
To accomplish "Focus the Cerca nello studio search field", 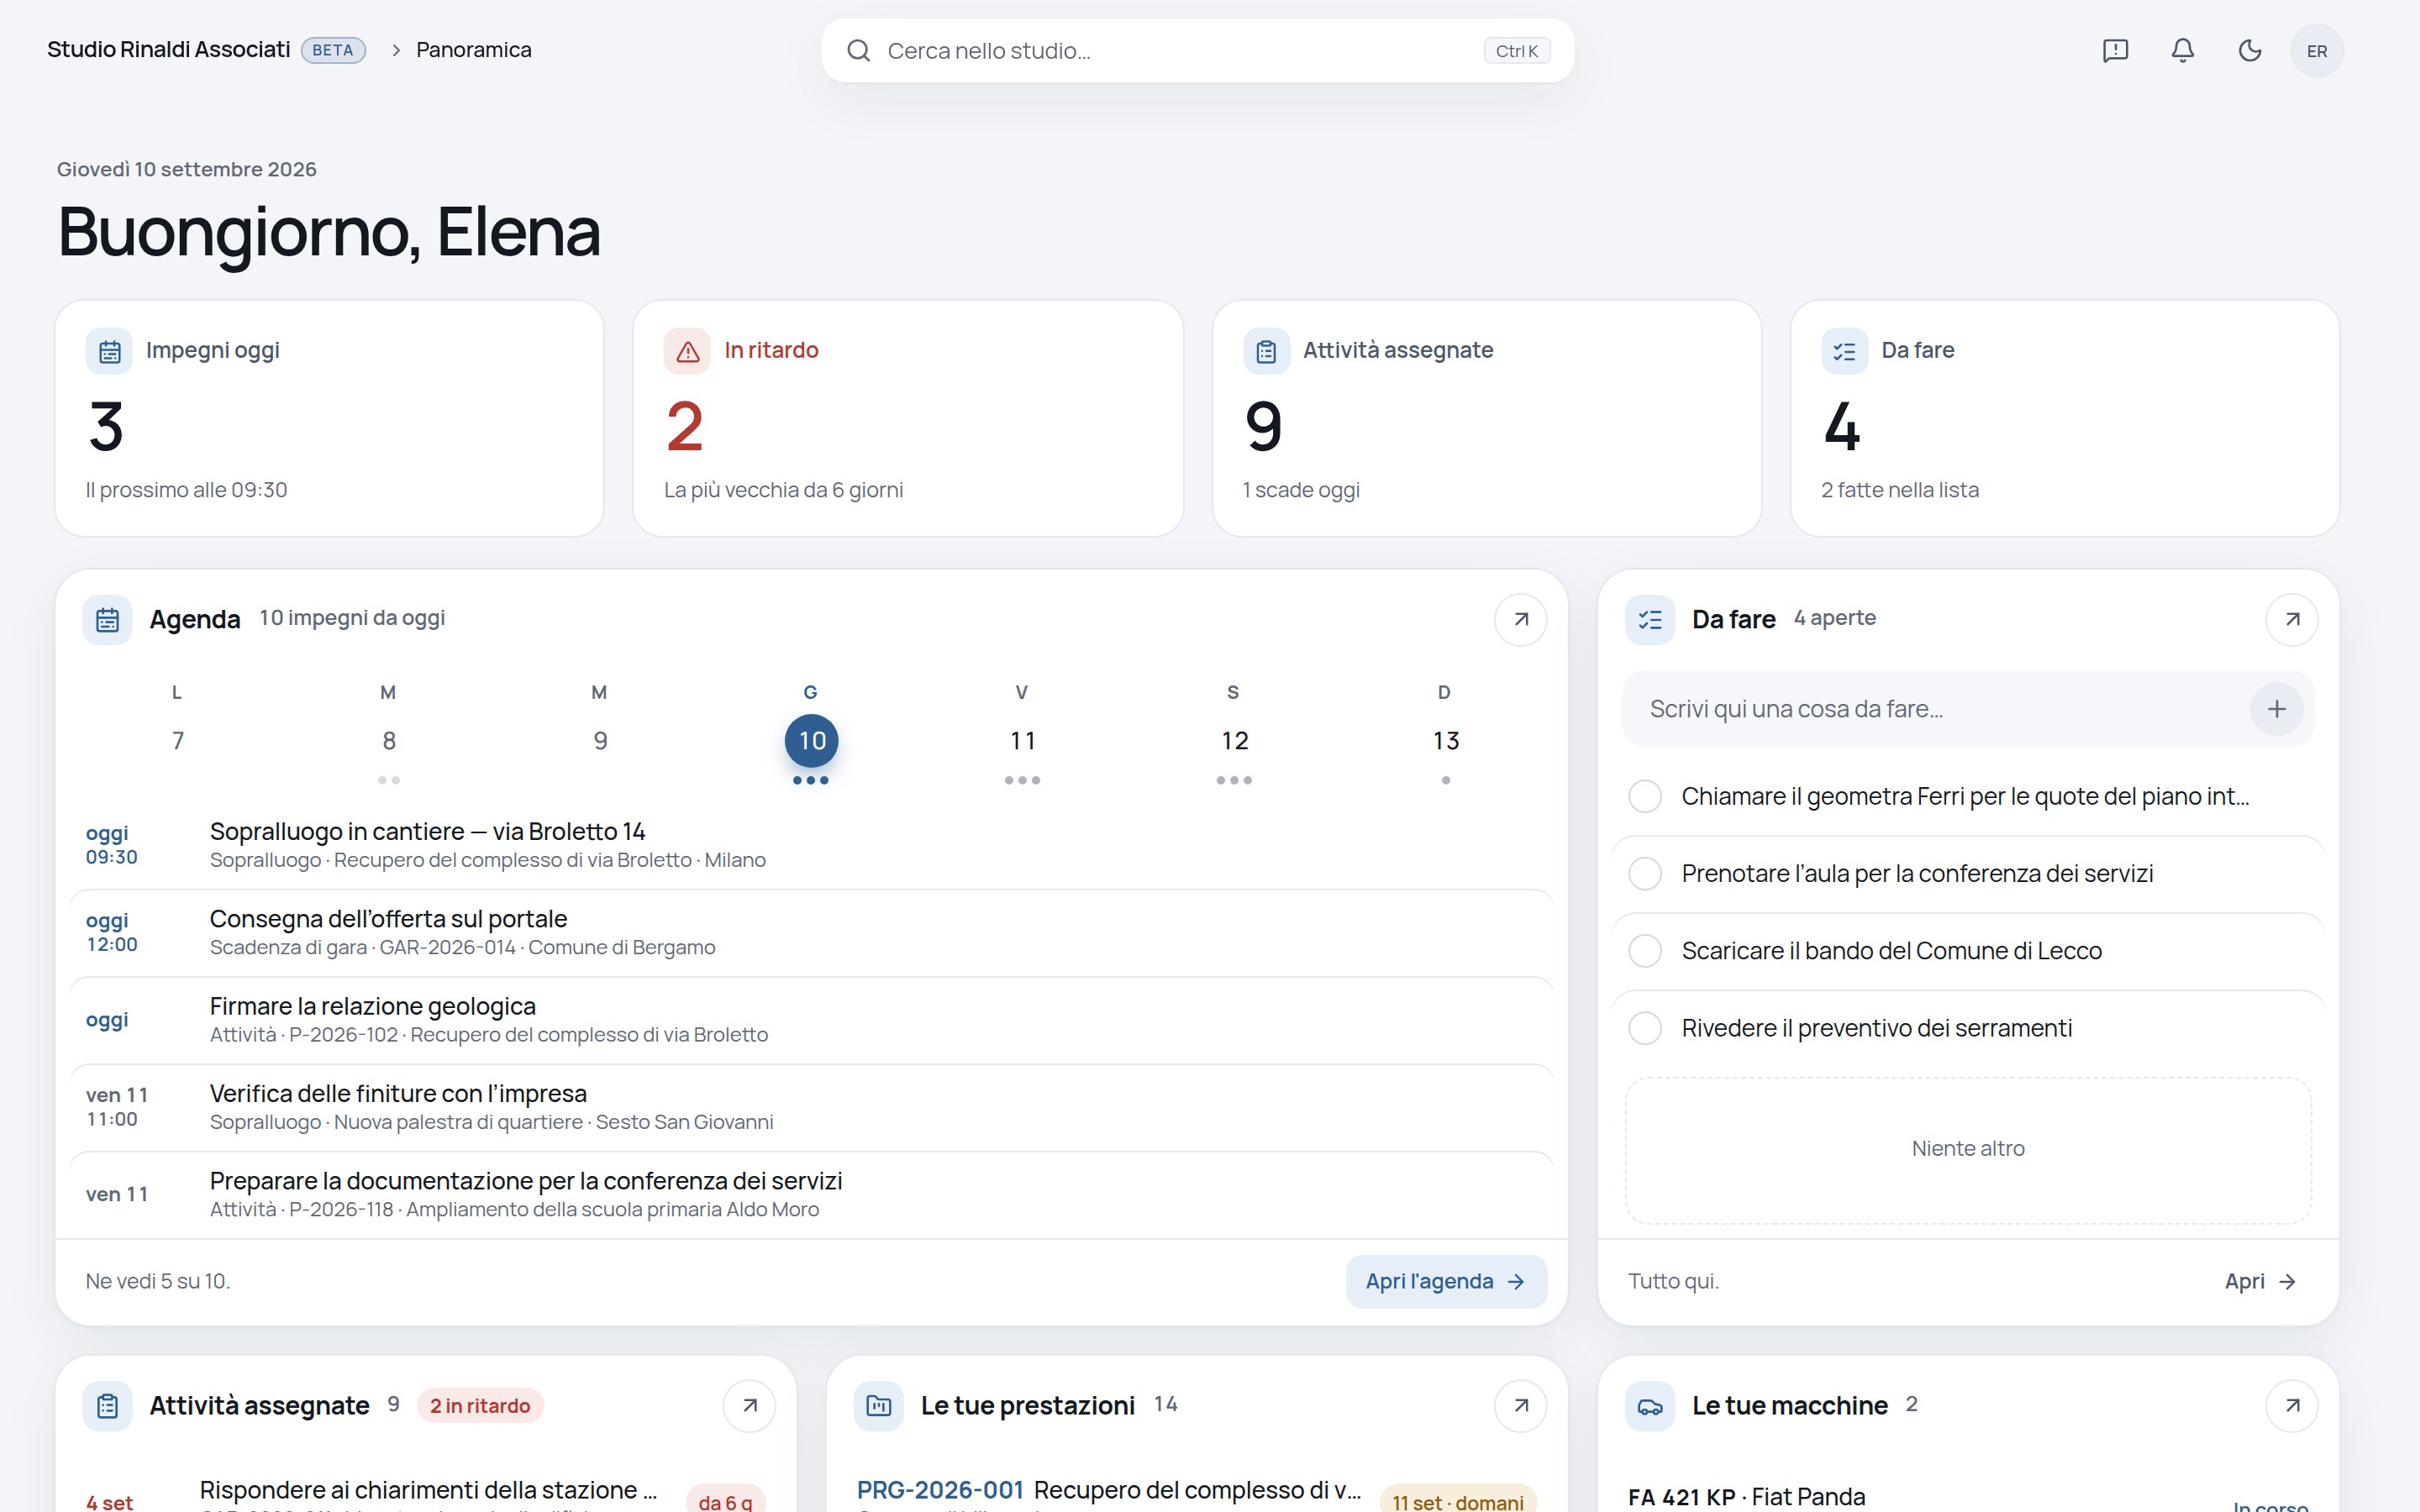I will pos(1197,51).
